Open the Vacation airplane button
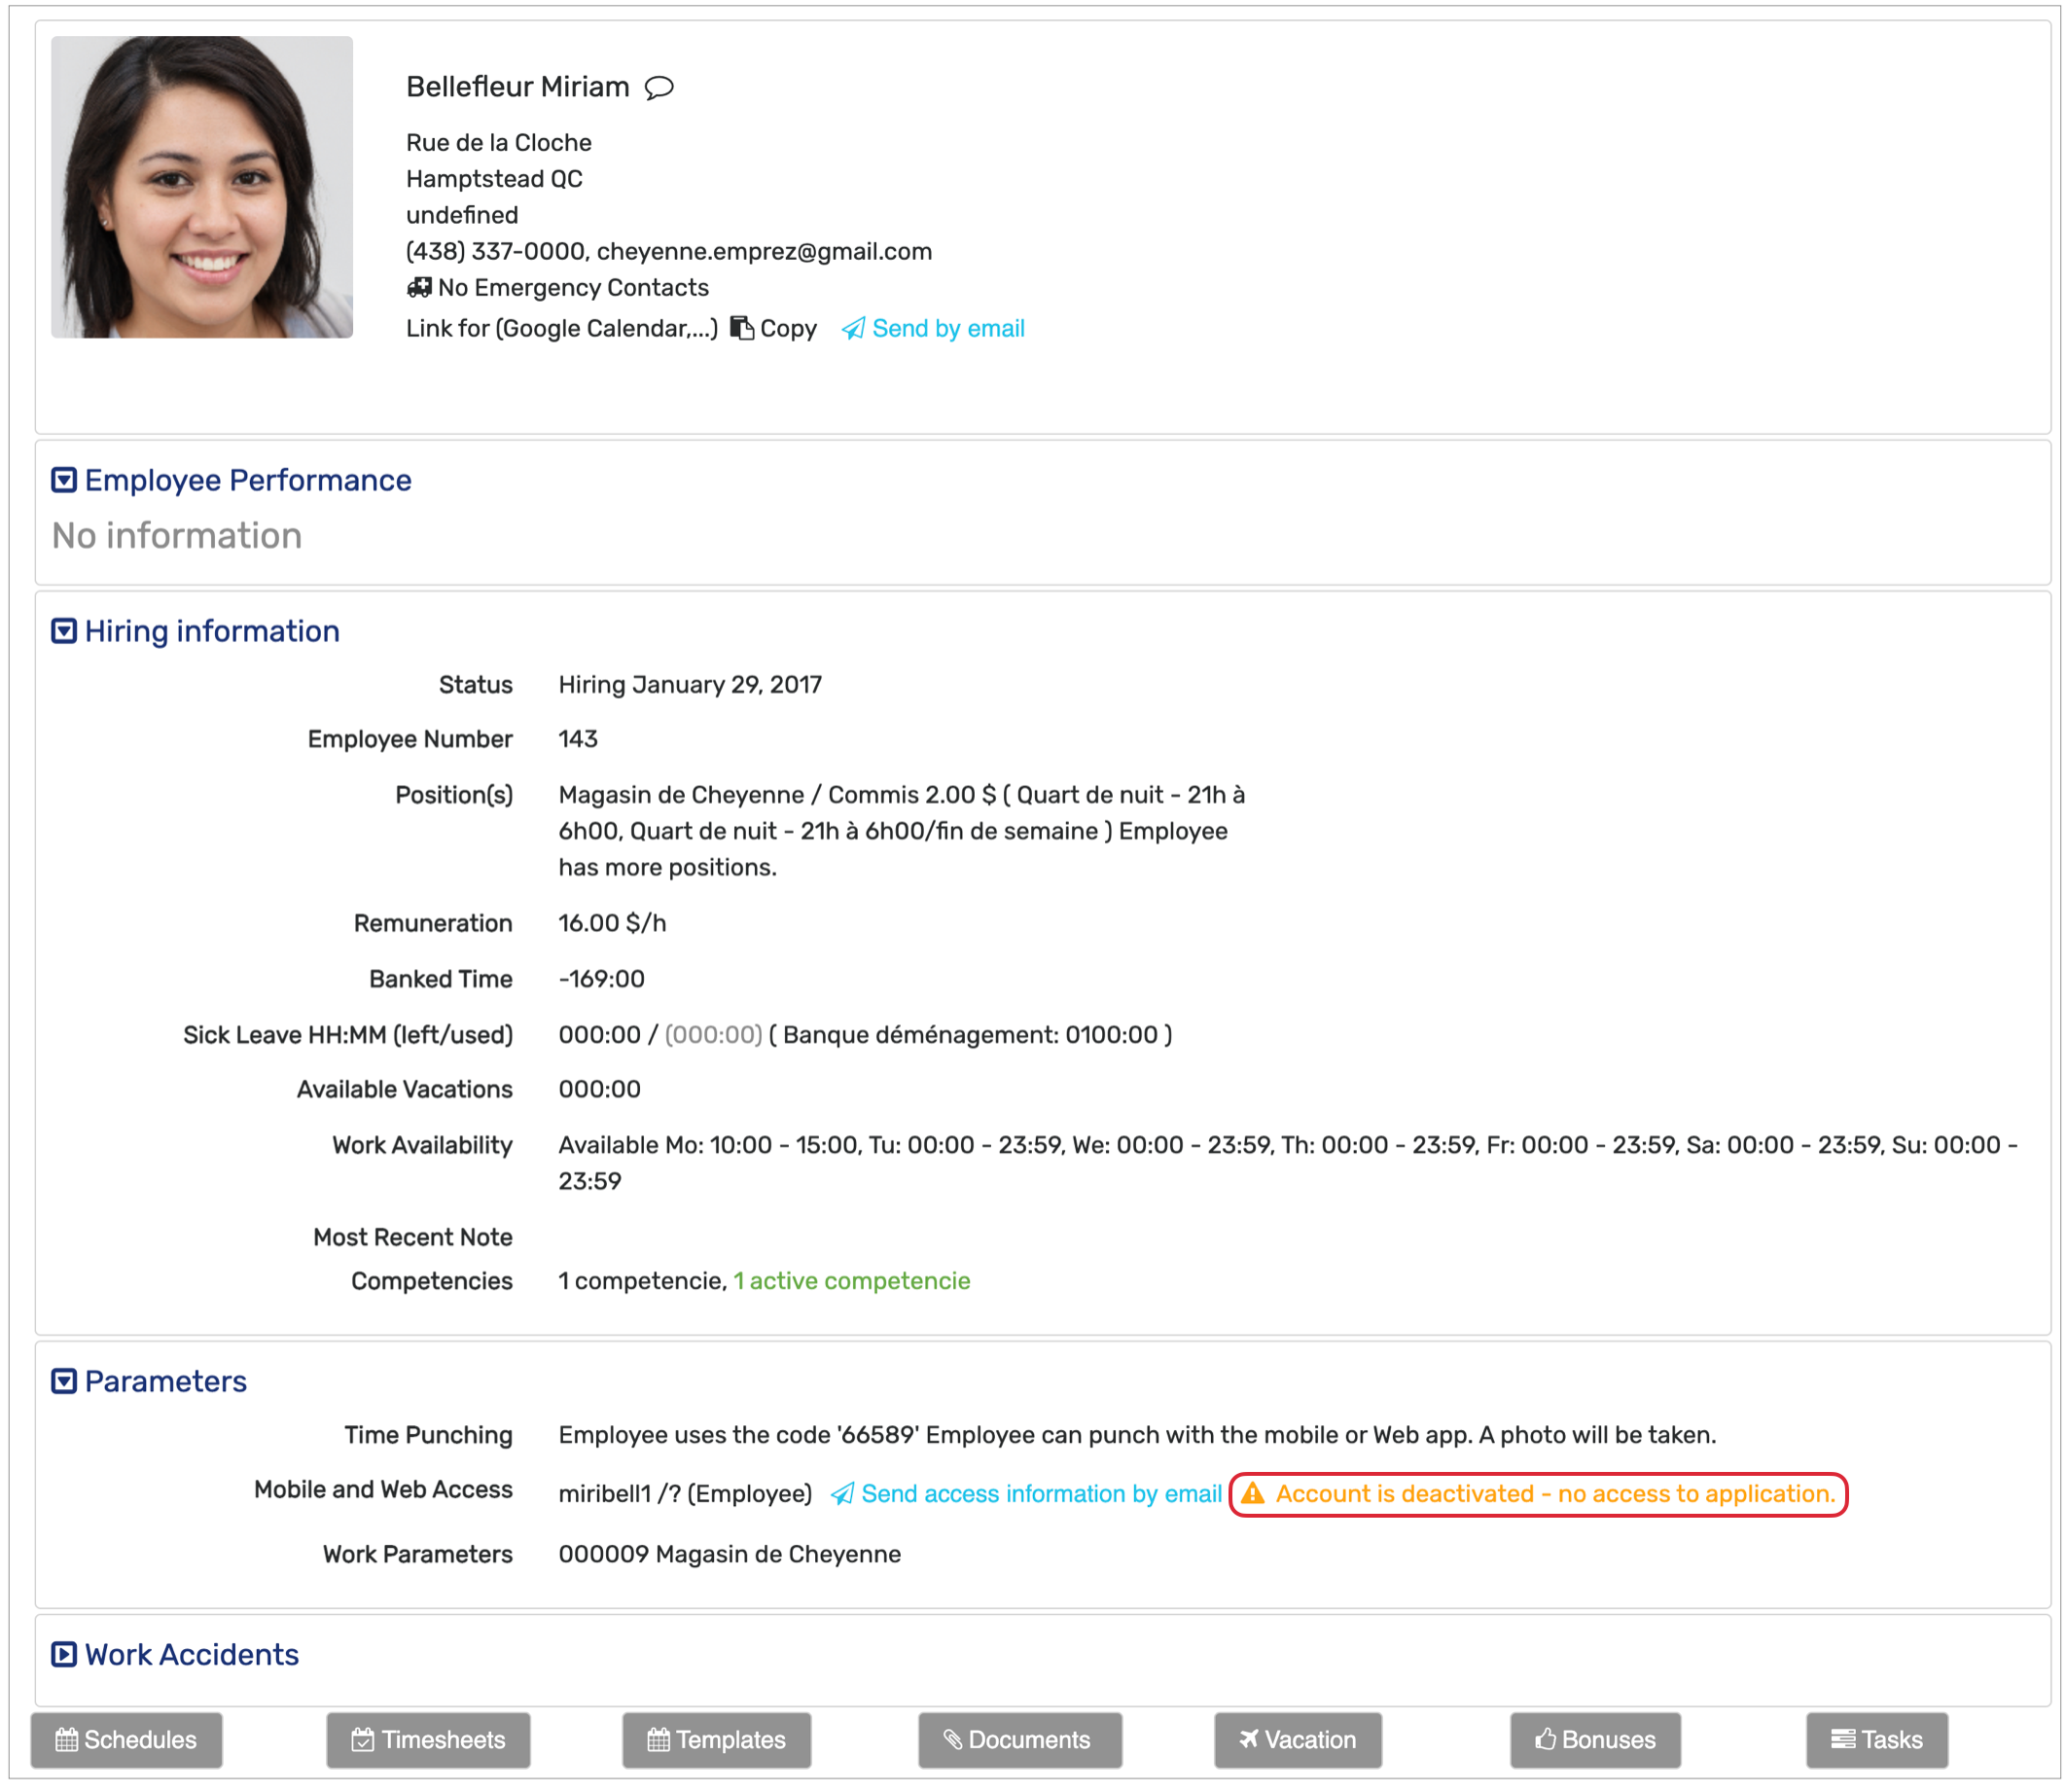This screenshot has height=1792, width=2066. pos(1297,1740)
